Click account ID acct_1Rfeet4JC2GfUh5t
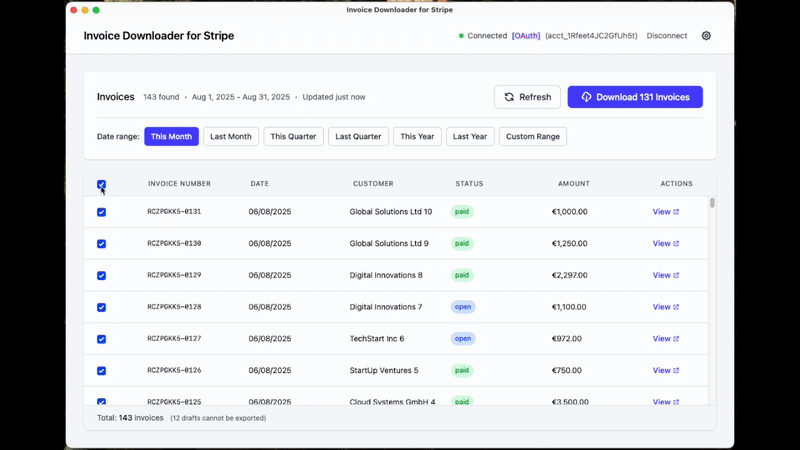800x450 pixels. click(x=591, y=36)
